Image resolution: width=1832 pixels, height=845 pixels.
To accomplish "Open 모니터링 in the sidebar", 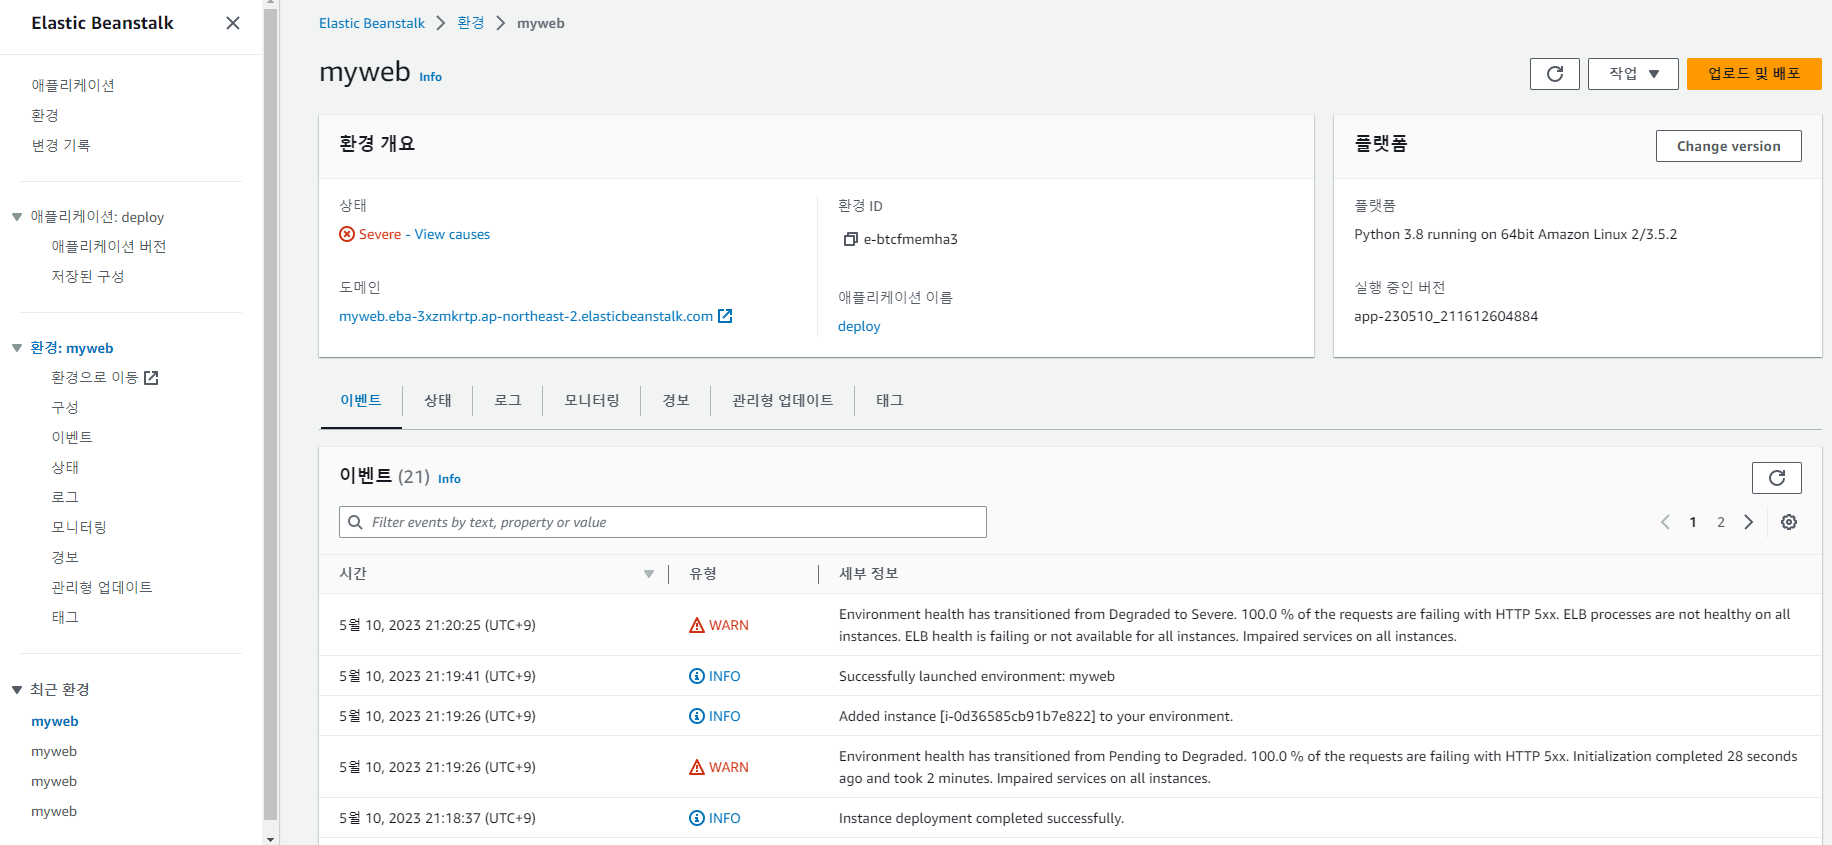I will [x=79, y=527].
